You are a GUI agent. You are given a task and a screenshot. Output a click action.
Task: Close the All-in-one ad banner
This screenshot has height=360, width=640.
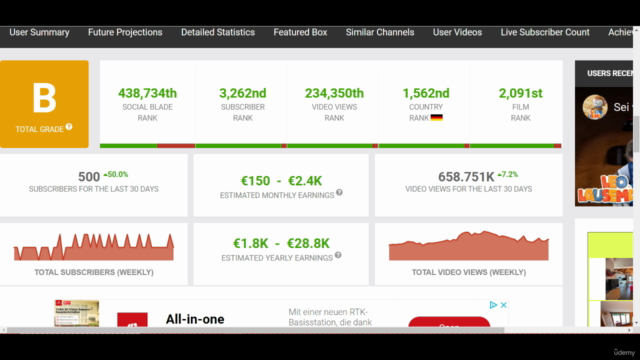504,305
